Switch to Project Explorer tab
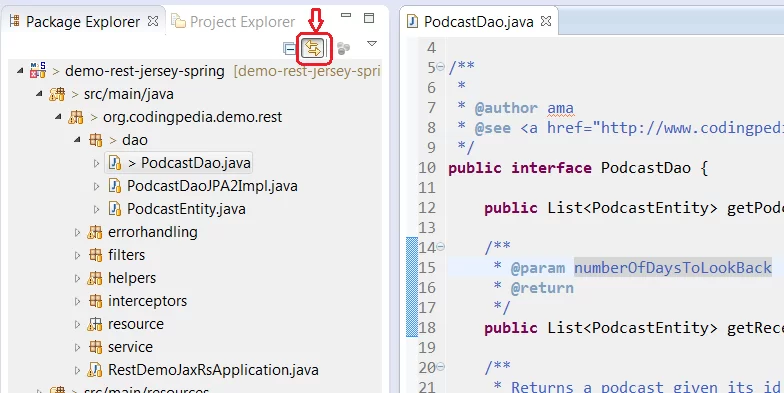Image resolution: width=784 pixels, height=393 pixels. tap(242, 22)
